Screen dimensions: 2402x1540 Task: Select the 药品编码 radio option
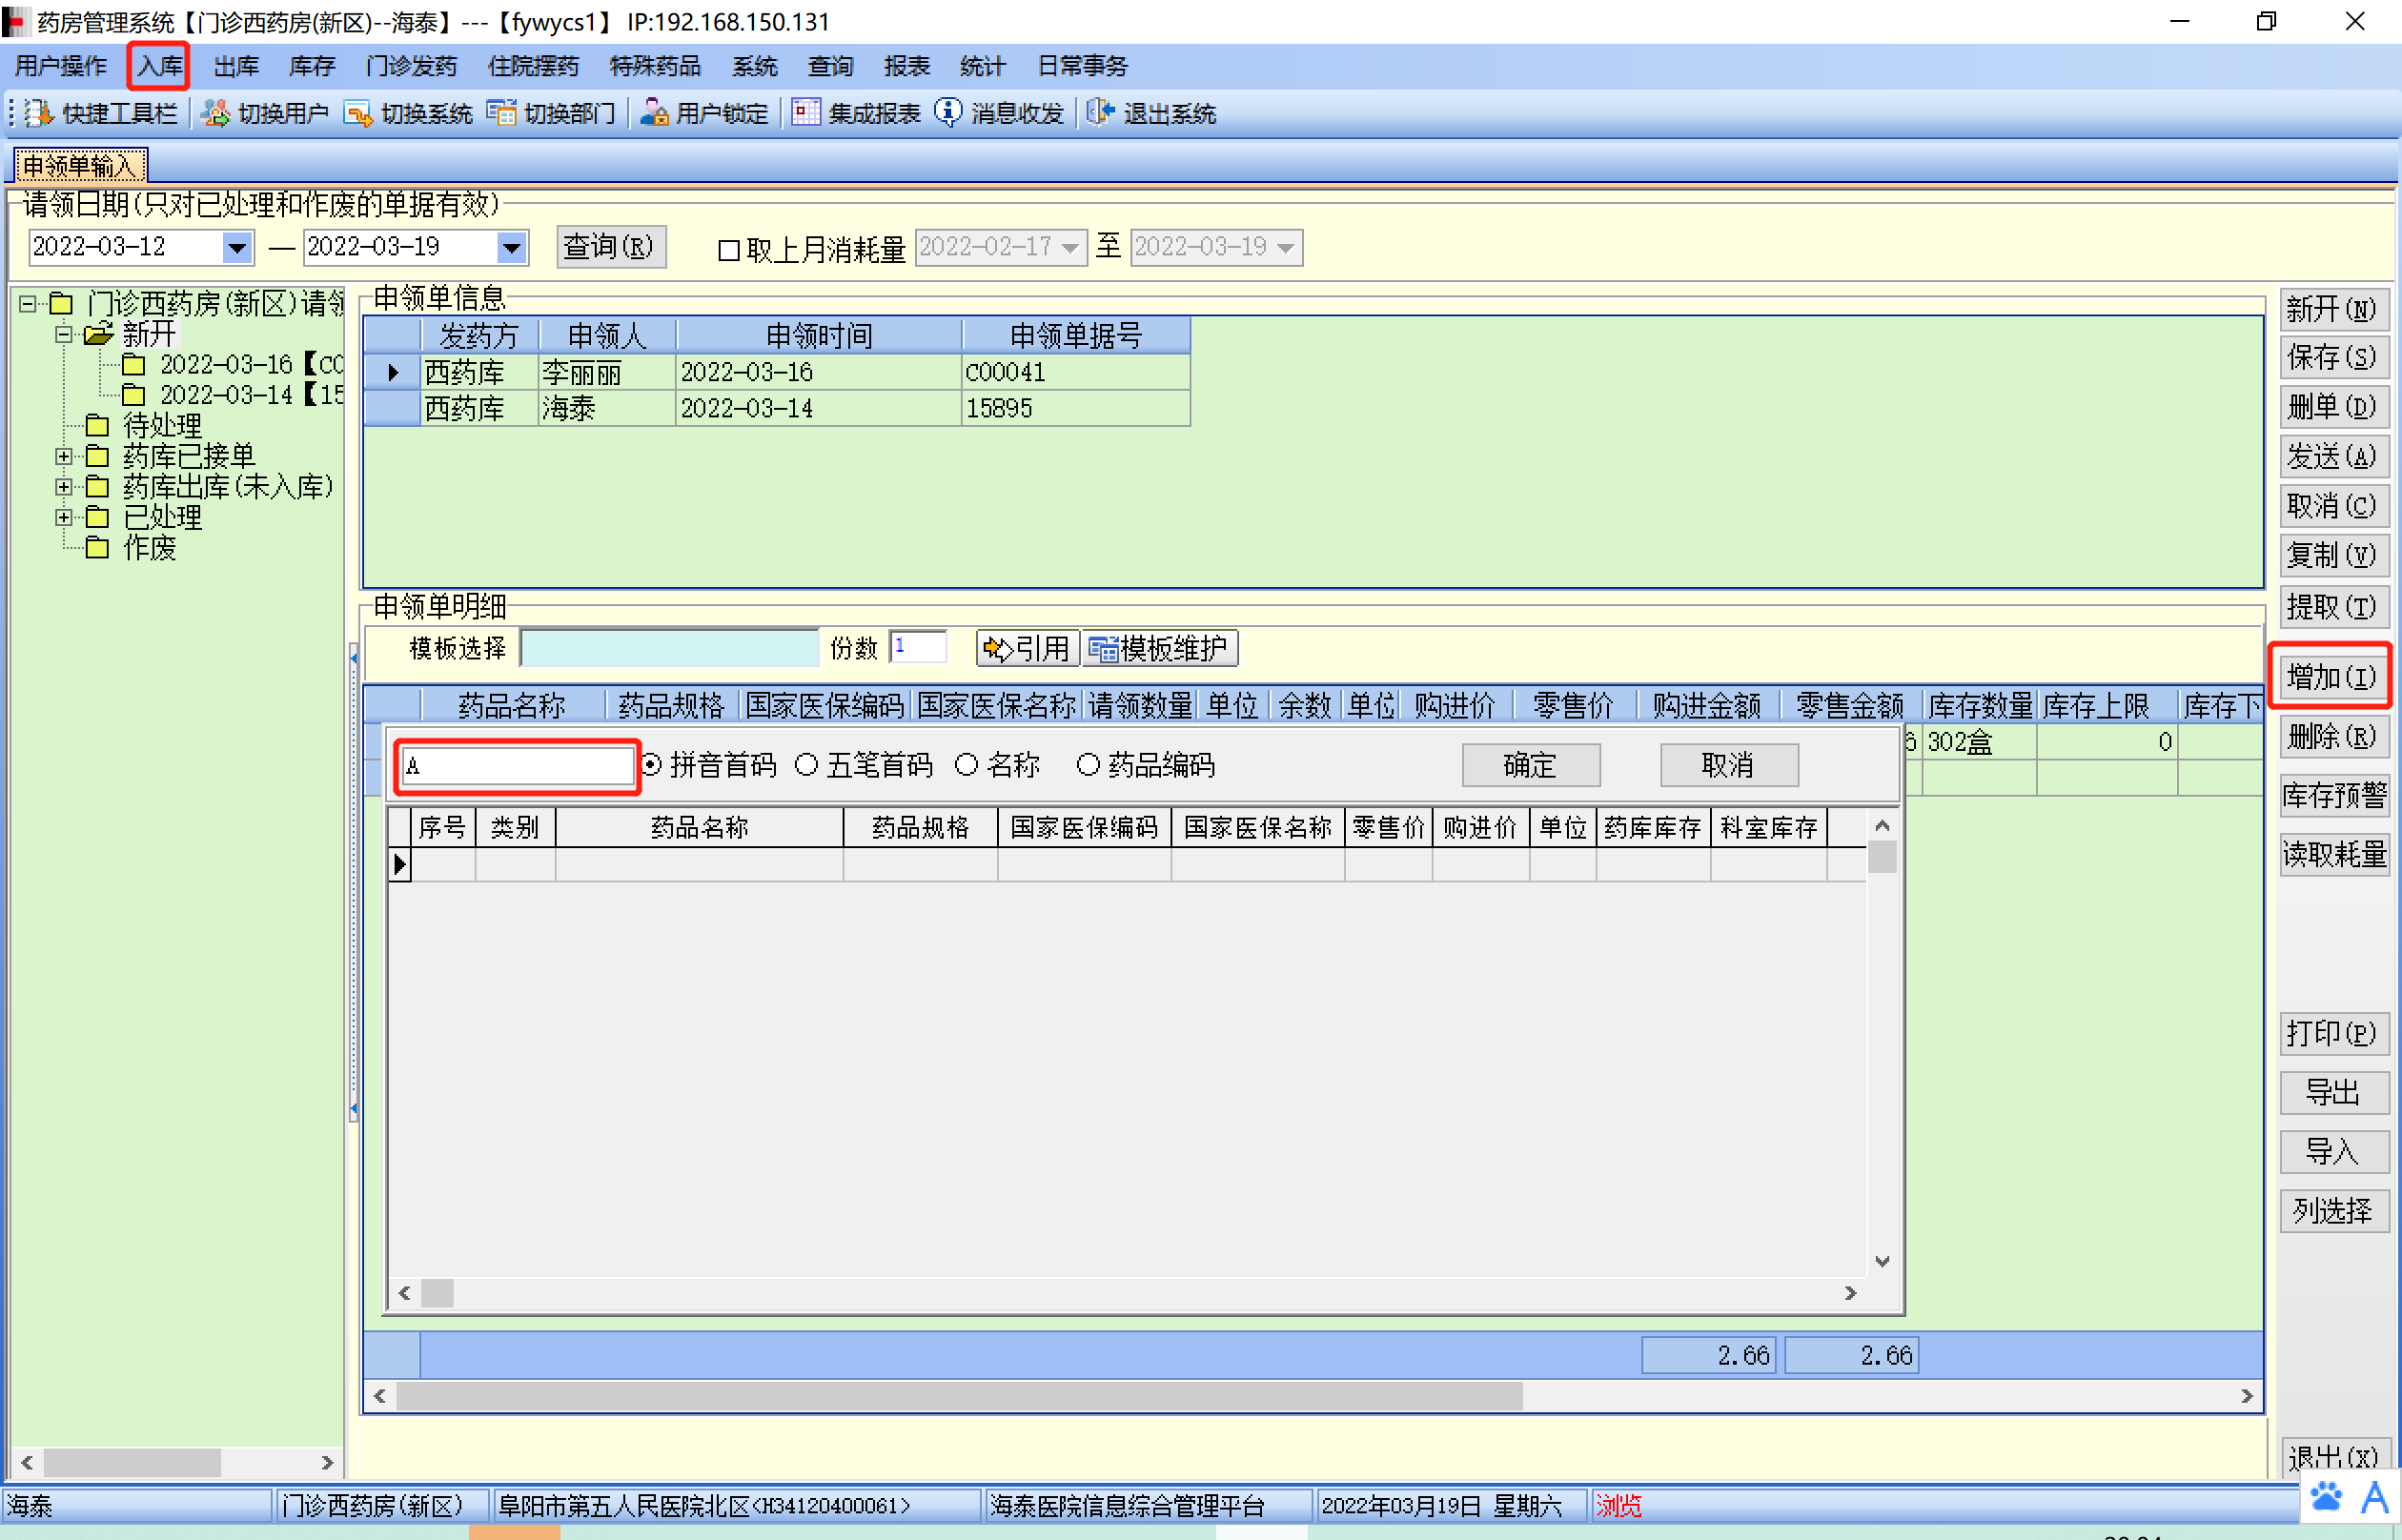(1088, 765)
